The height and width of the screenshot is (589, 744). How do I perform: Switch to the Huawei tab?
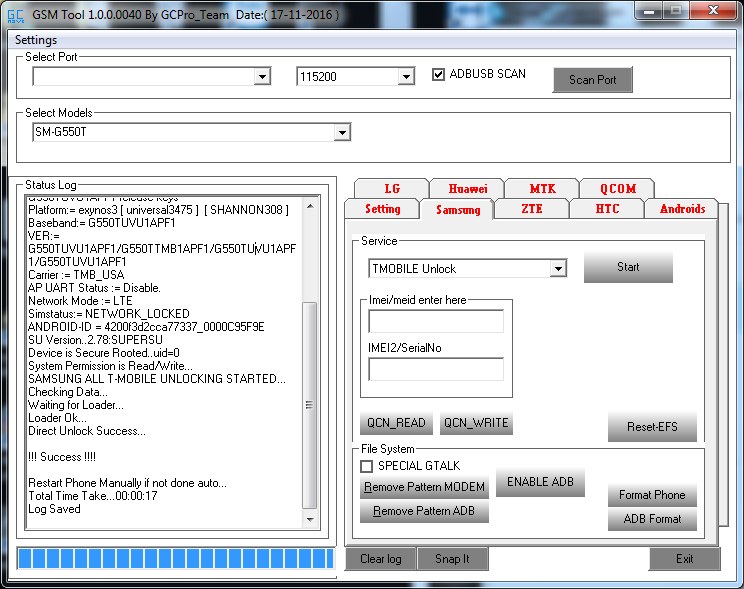[467, 188]
